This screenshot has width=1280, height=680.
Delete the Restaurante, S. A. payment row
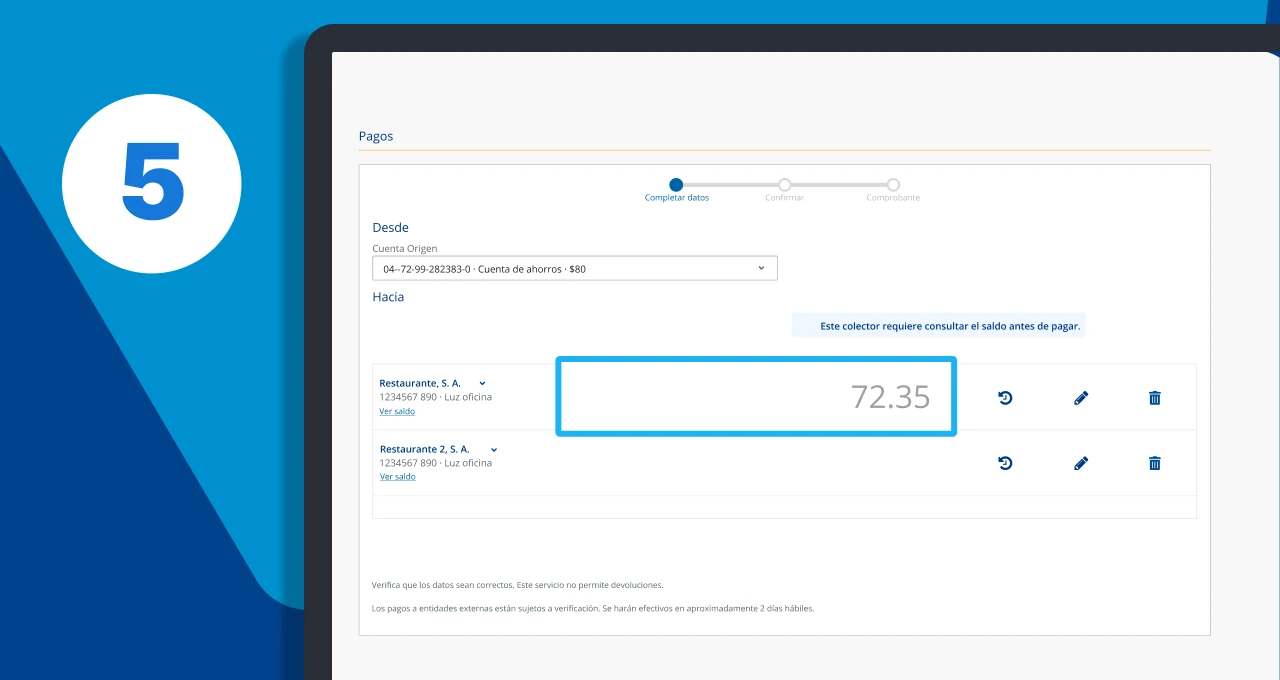click(x=1155, y=398)
